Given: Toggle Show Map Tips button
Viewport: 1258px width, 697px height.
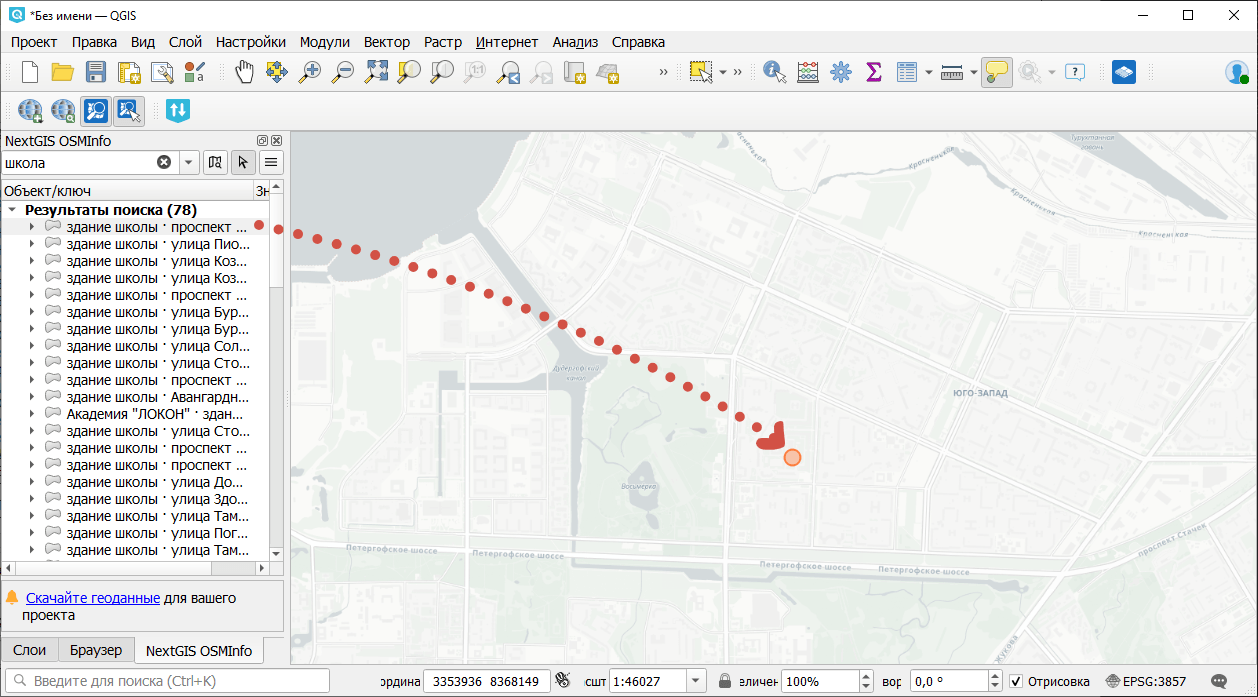Looking at the screenshot, I should [996, 72].
